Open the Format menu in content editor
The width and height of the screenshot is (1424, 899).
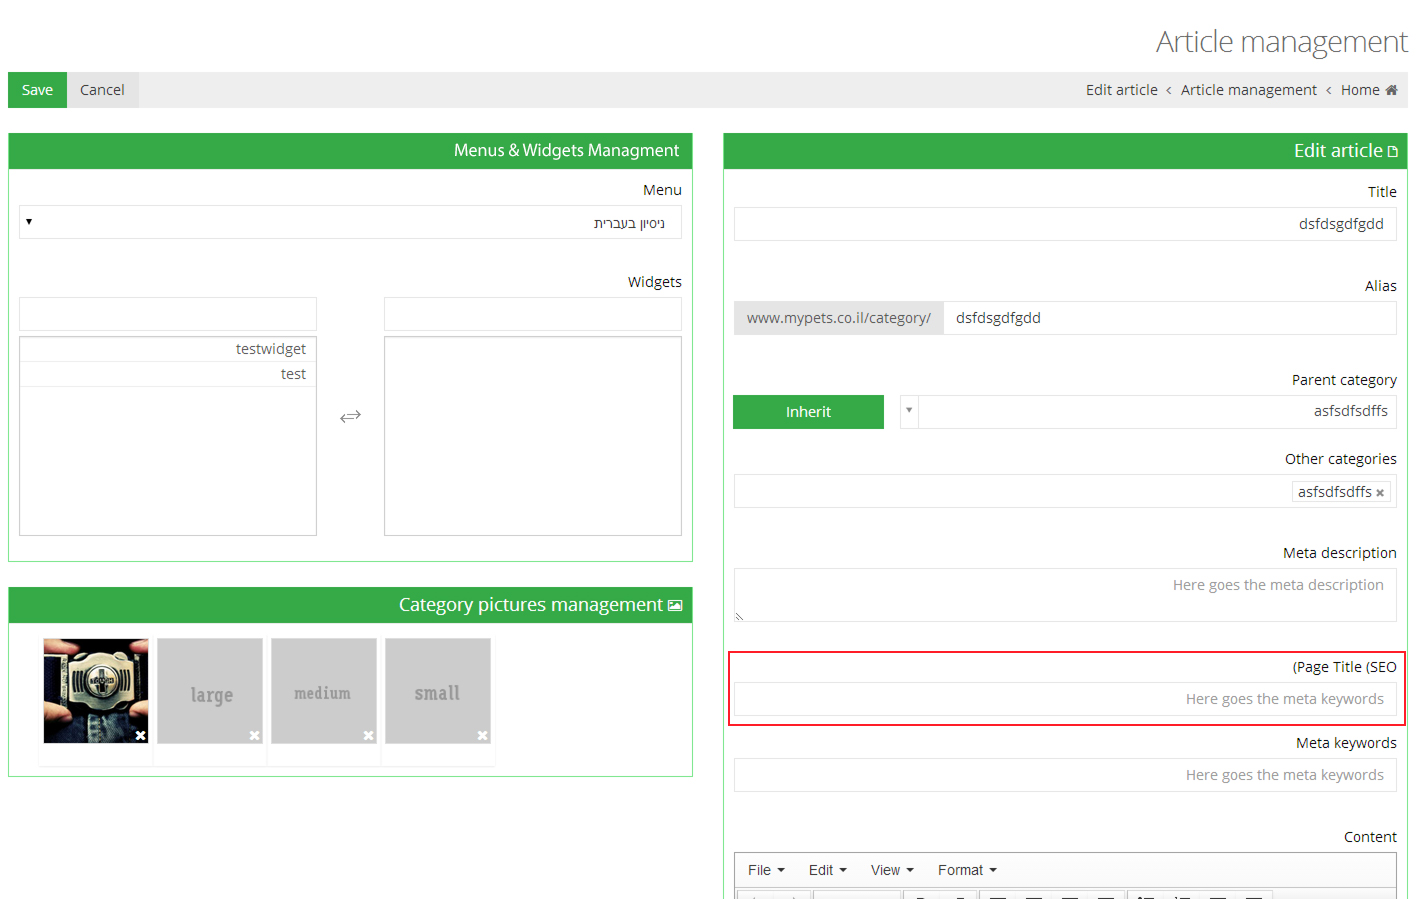coord(967,870)
